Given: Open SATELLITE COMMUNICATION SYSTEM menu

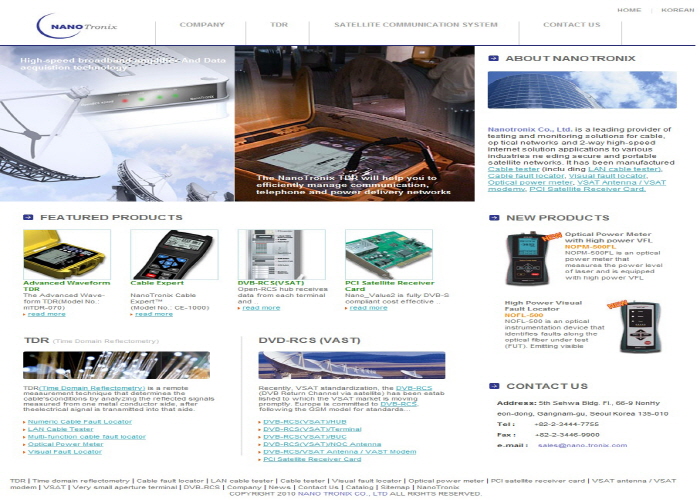Looking at the screenshot, I should (x=416, y=25).
